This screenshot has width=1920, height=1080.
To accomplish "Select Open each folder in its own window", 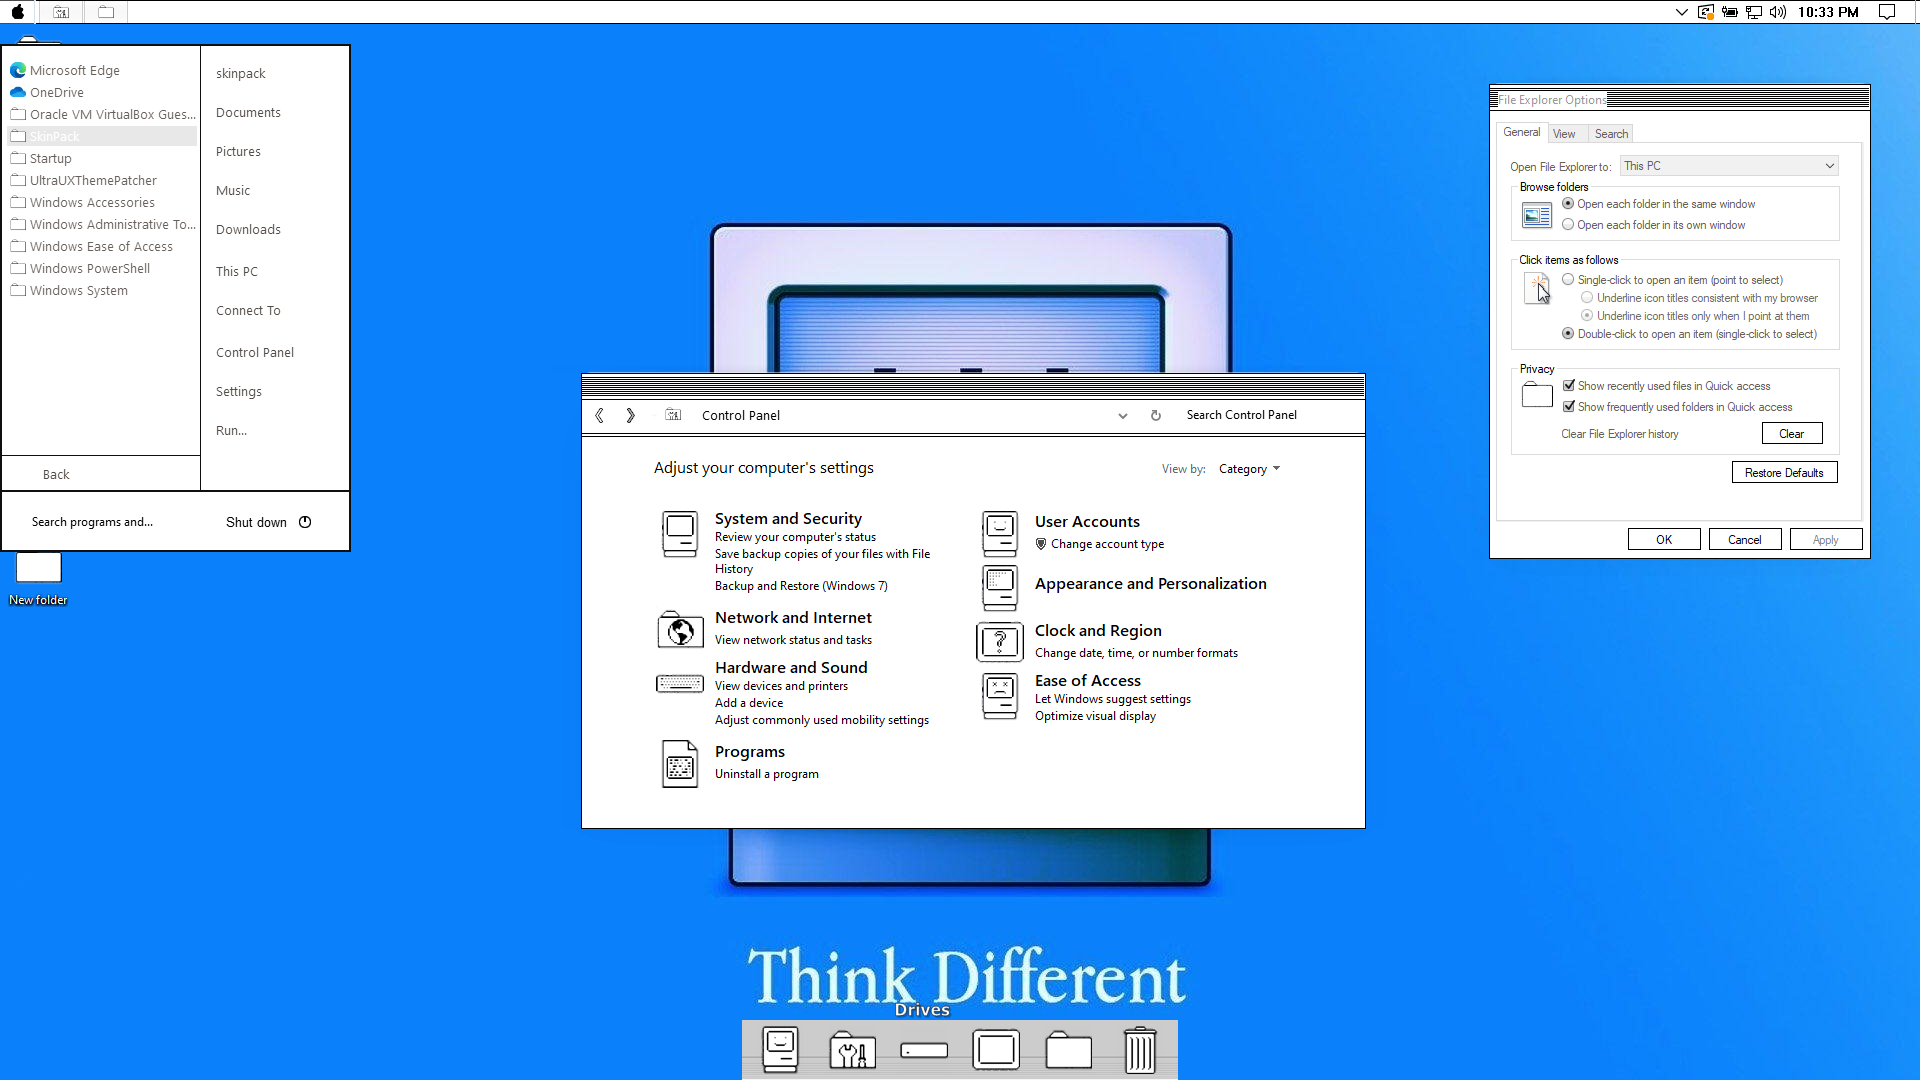I will pos(1568,225).
